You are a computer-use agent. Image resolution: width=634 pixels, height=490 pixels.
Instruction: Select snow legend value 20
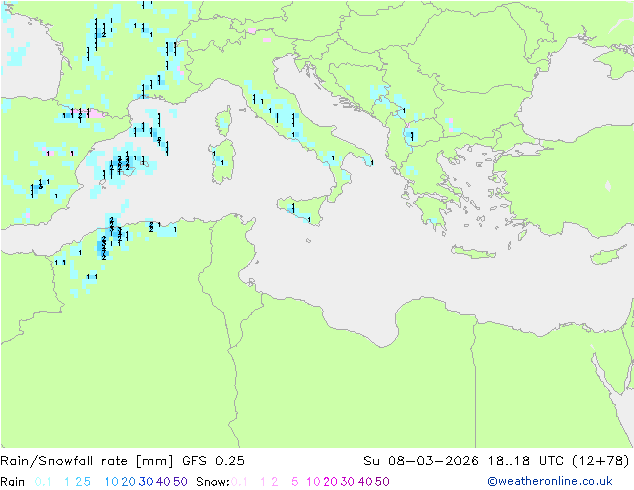[x=330, y=482]
